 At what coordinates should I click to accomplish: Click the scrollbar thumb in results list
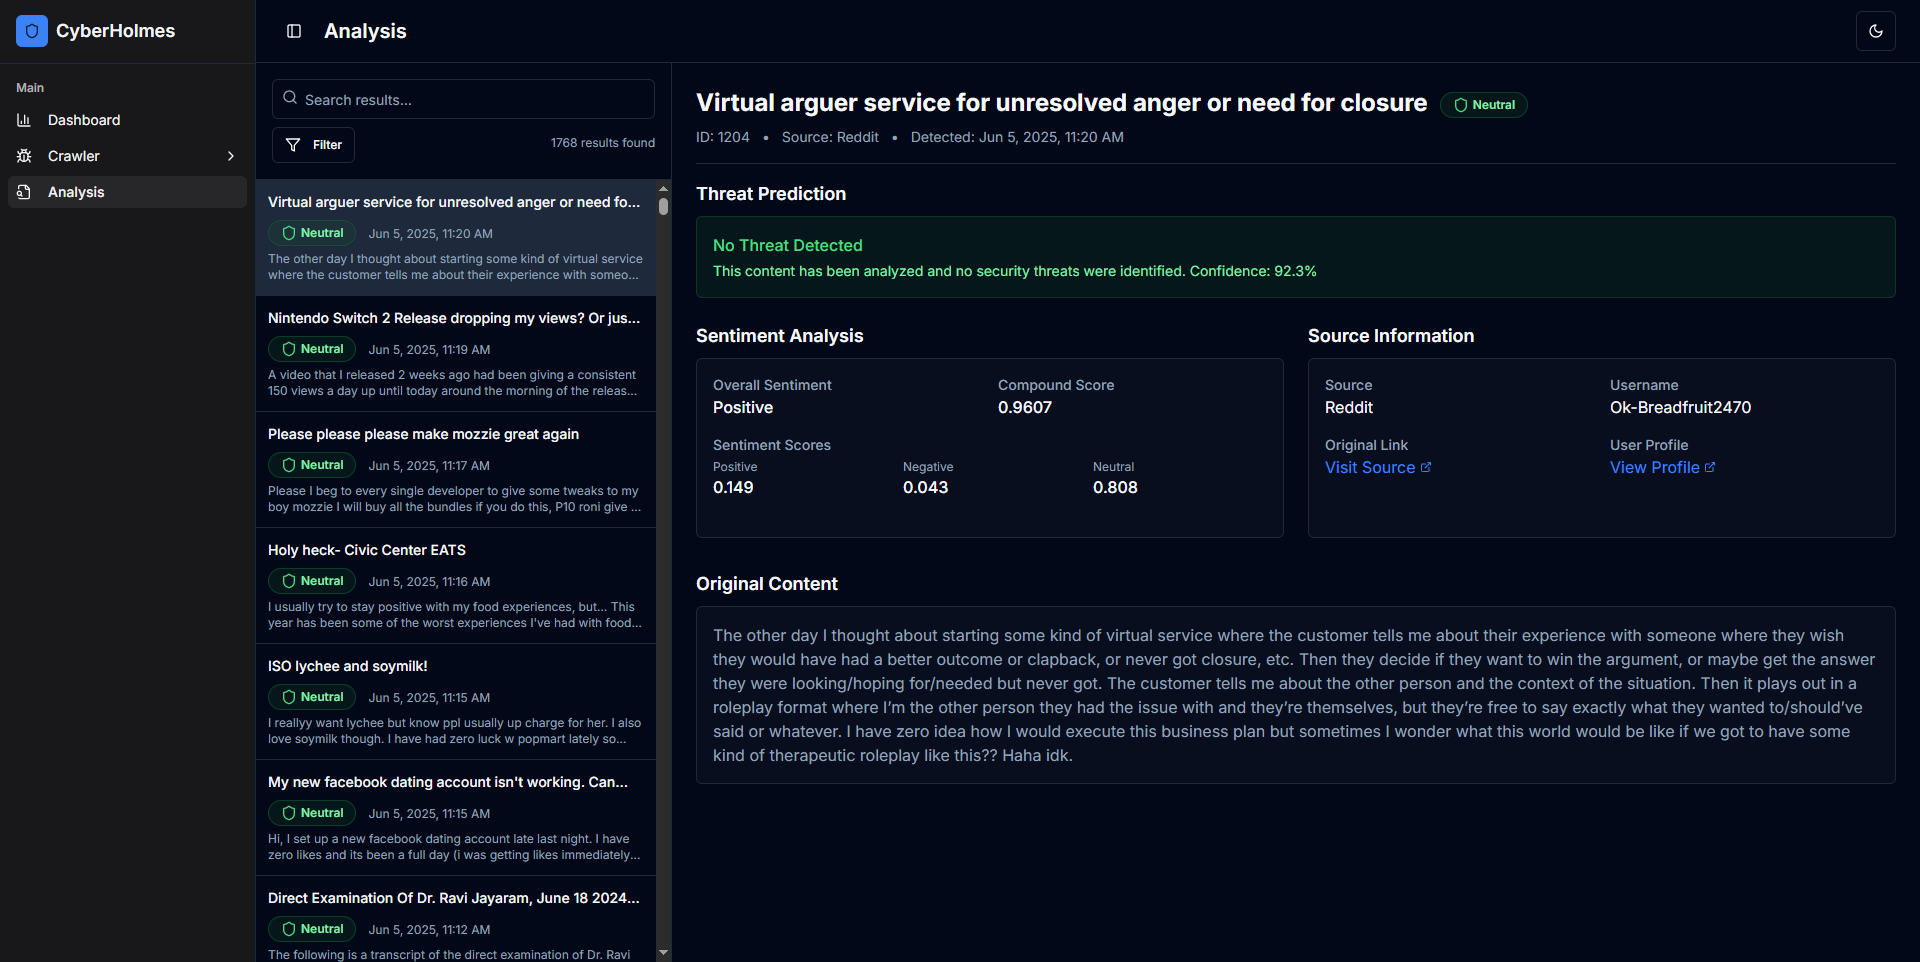coord(663,206)
